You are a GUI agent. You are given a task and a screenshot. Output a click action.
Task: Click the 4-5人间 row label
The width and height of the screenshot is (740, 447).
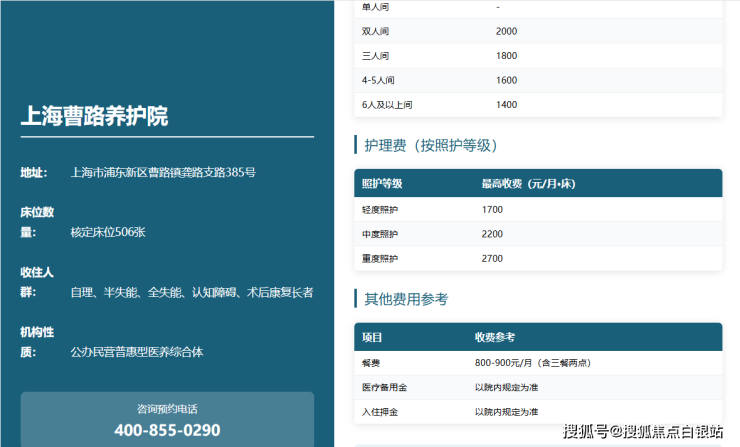click(378, 80)
